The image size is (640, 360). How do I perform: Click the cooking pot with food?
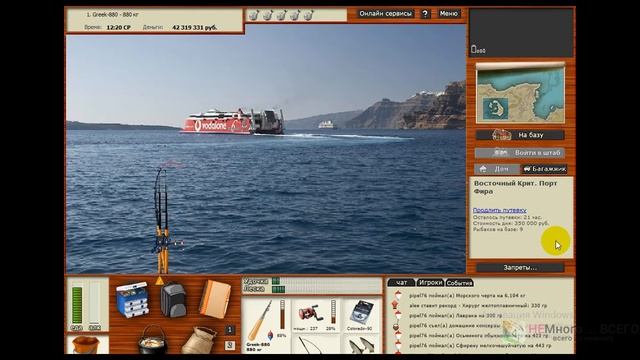click(152, 340)
